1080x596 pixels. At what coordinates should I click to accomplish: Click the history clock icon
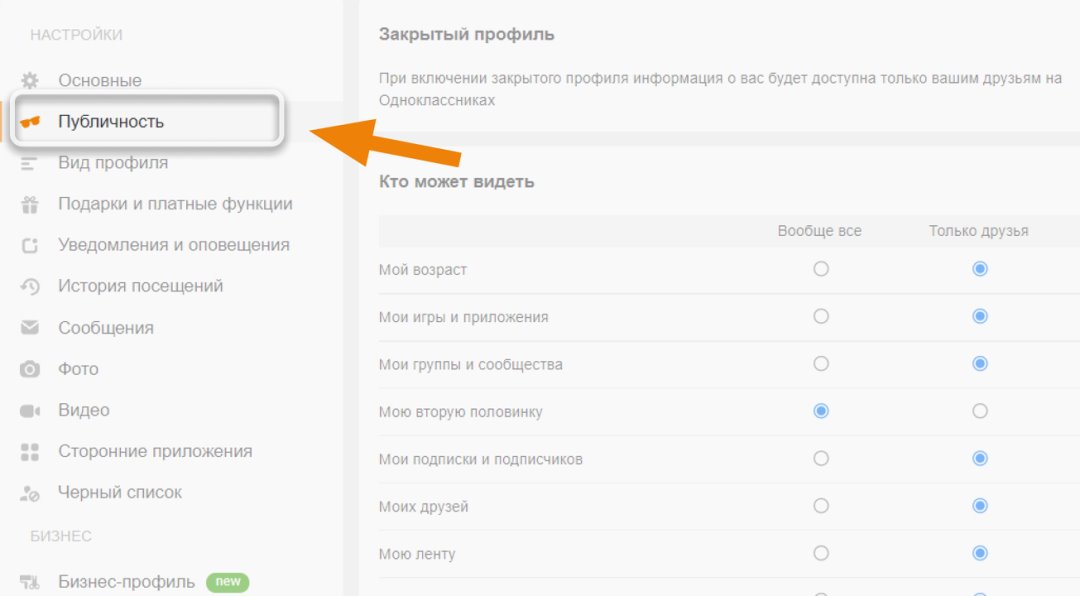coord(30,287)
